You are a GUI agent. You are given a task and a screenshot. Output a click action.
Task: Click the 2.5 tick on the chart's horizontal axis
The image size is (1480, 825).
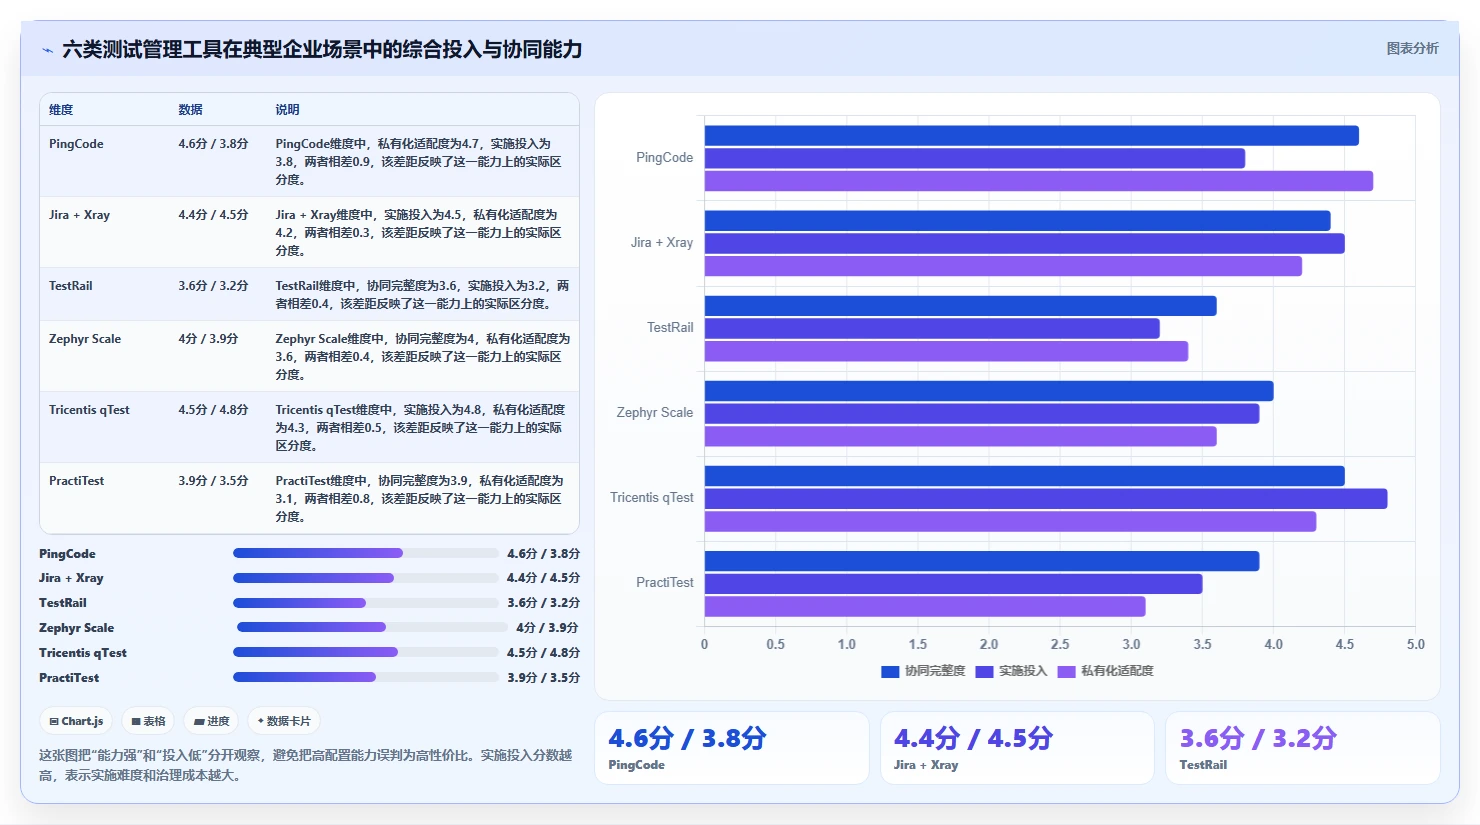[1060, 645]
